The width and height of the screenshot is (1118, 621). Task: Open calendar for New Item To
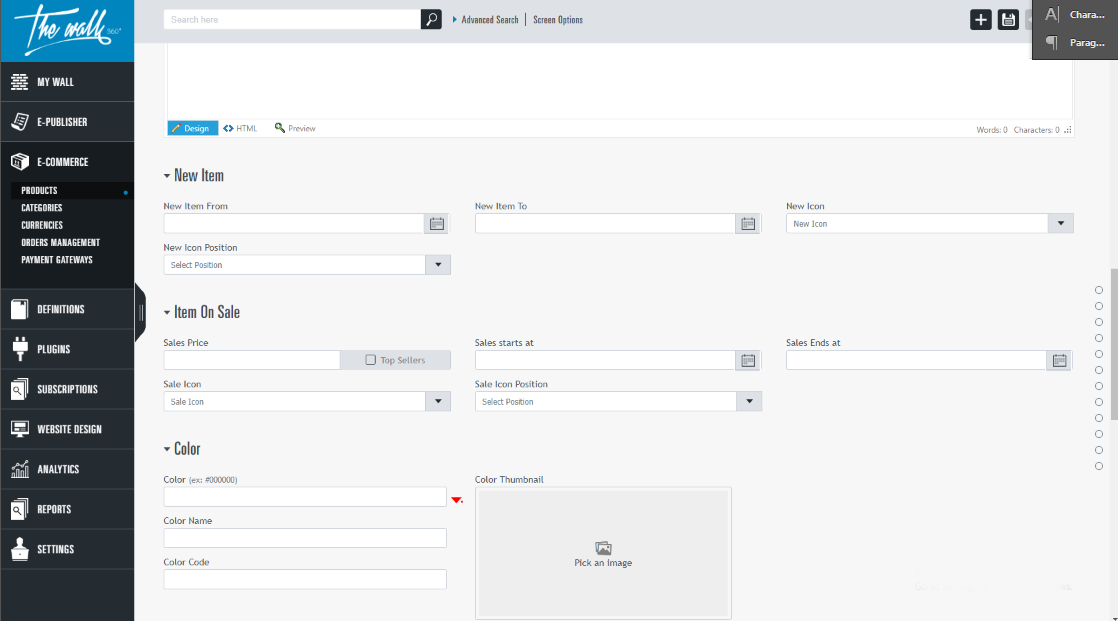[748, 224]
